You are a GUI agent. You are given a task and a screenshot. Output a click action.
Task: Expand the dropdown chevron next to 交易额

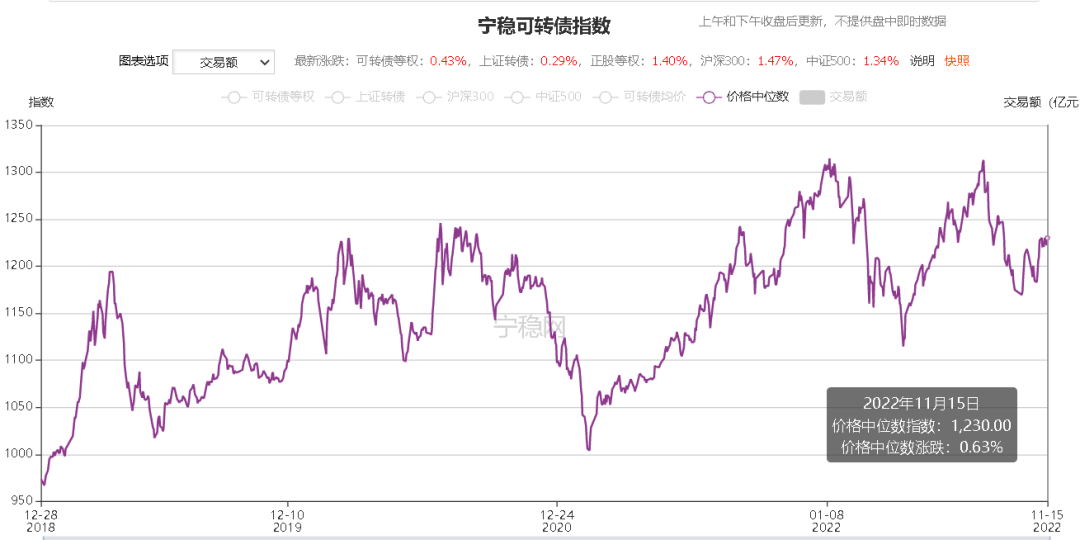tap(265, 62)
